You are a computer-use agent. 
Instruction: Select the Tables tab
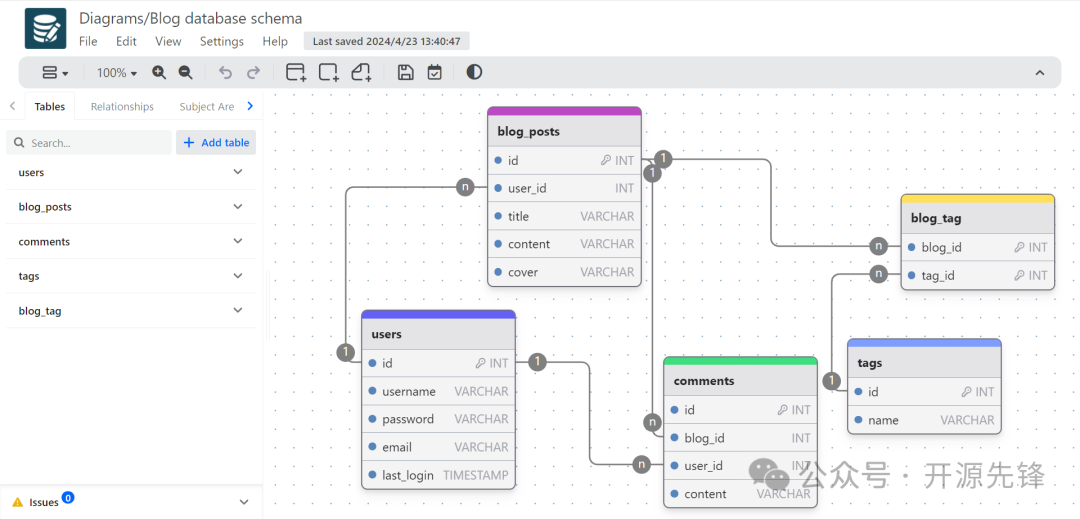point(50,107)
